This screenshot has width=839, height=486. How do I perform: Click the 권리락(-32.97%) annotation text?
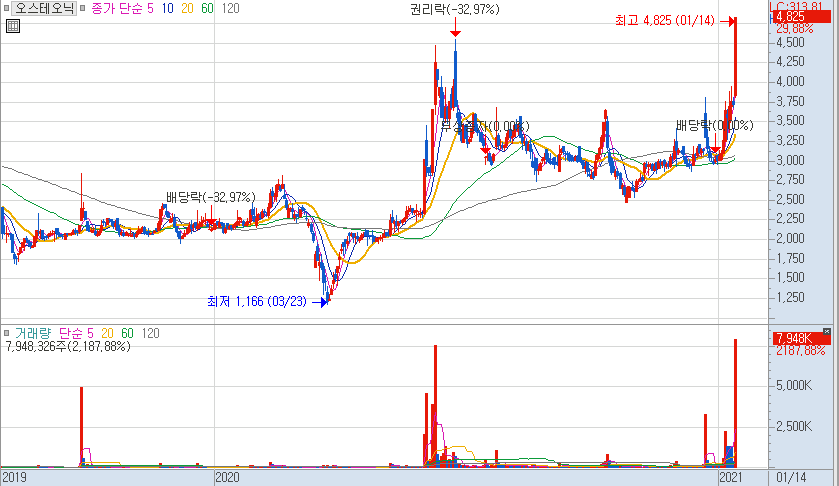(454, 9)
